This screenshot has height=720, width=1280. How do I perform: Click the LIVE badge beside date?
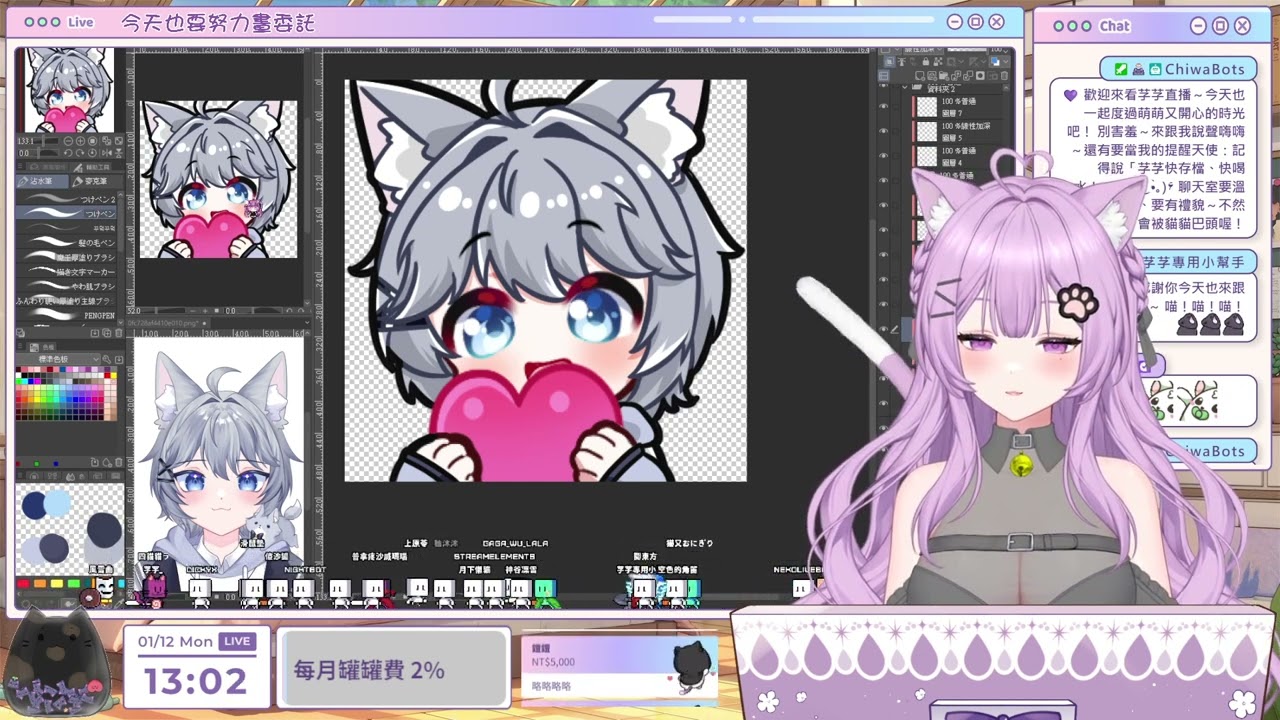pos(237,641)
